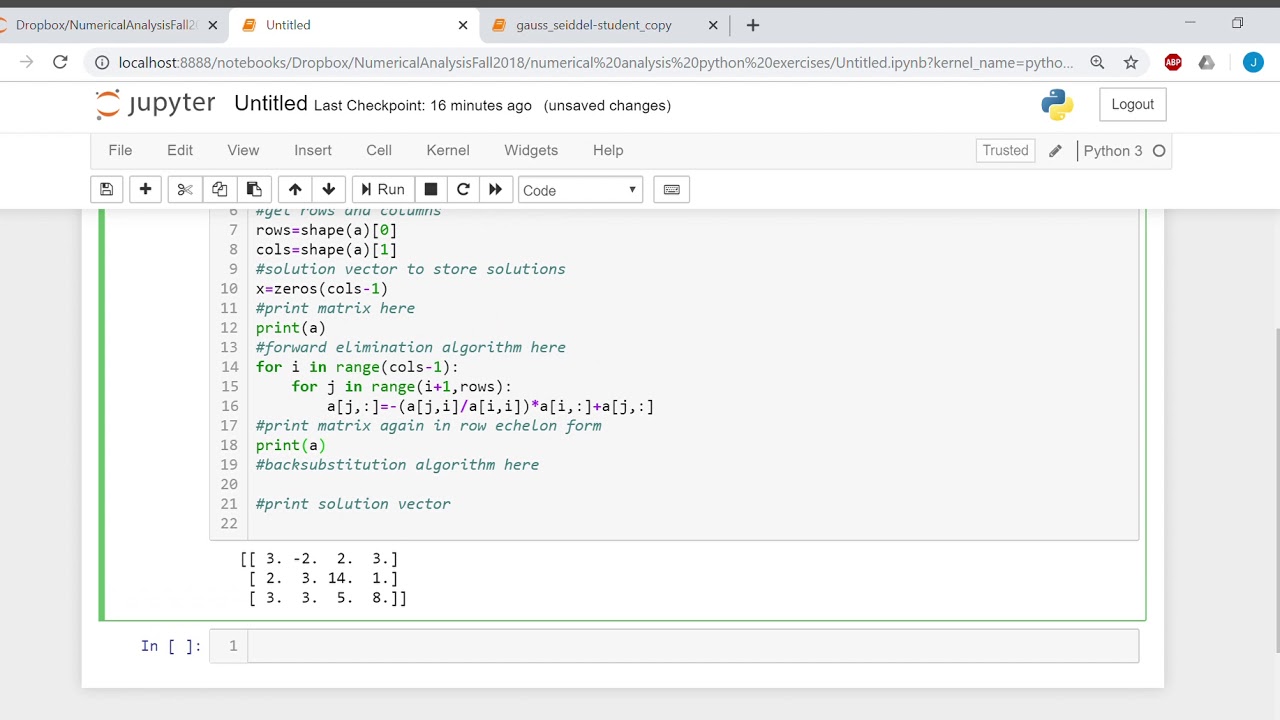
Task: Click the comment #backsubstitution algorithm here
Action: click(x=397, y=465)
